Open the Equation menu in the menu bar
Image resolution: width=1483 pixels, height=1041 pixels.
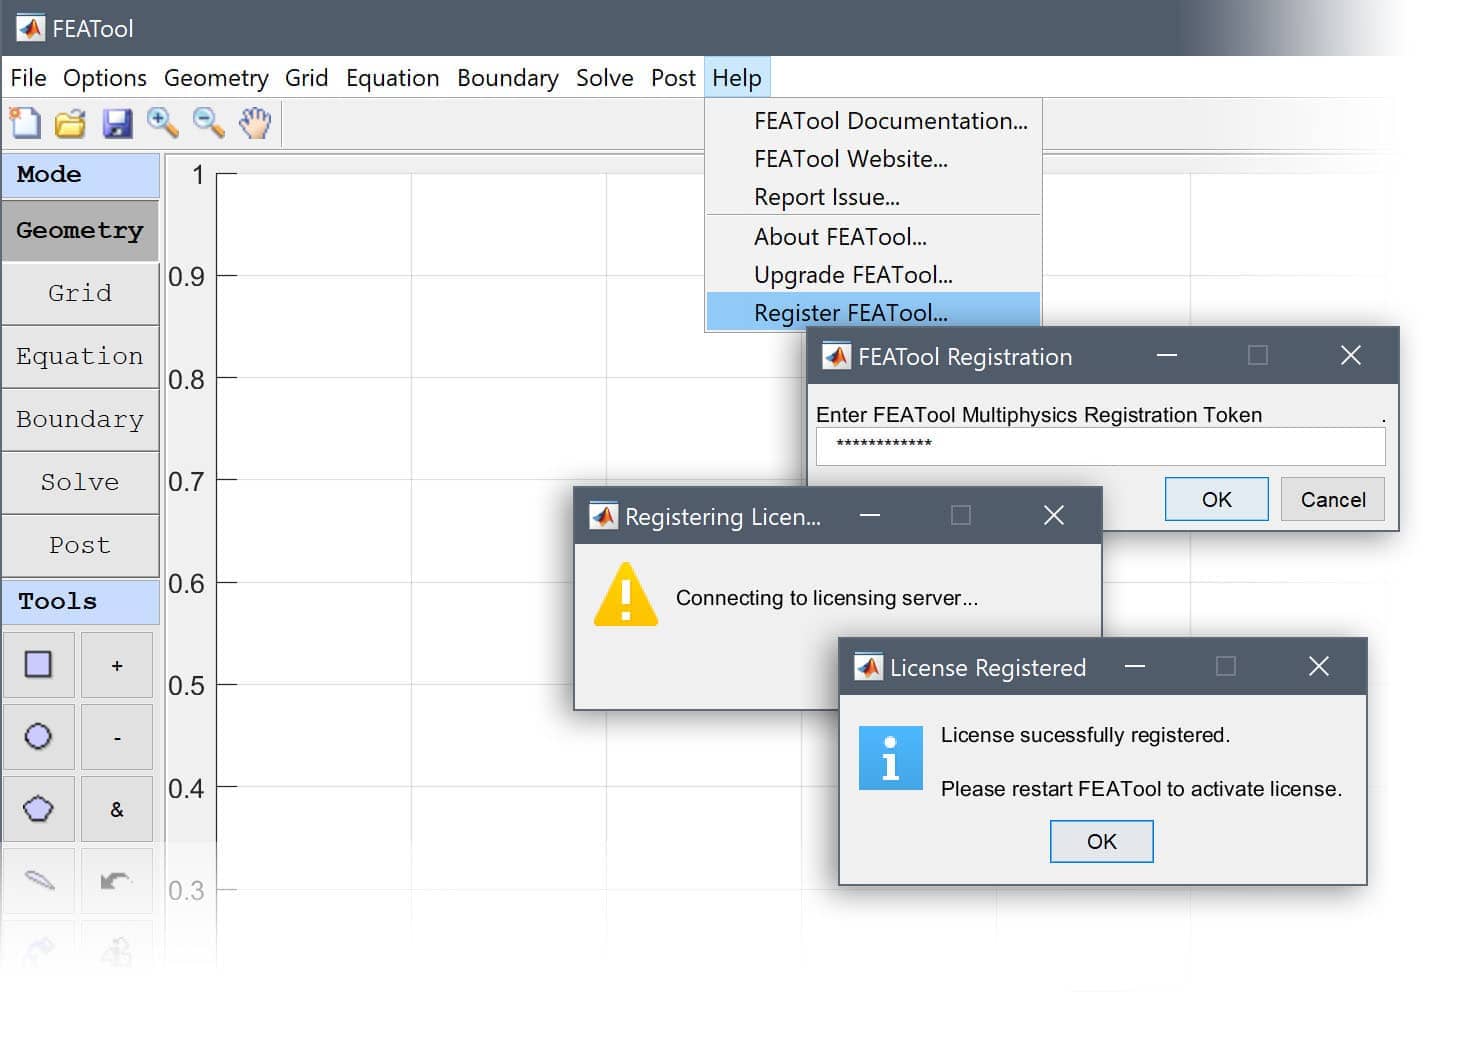[x=392, y=78]
